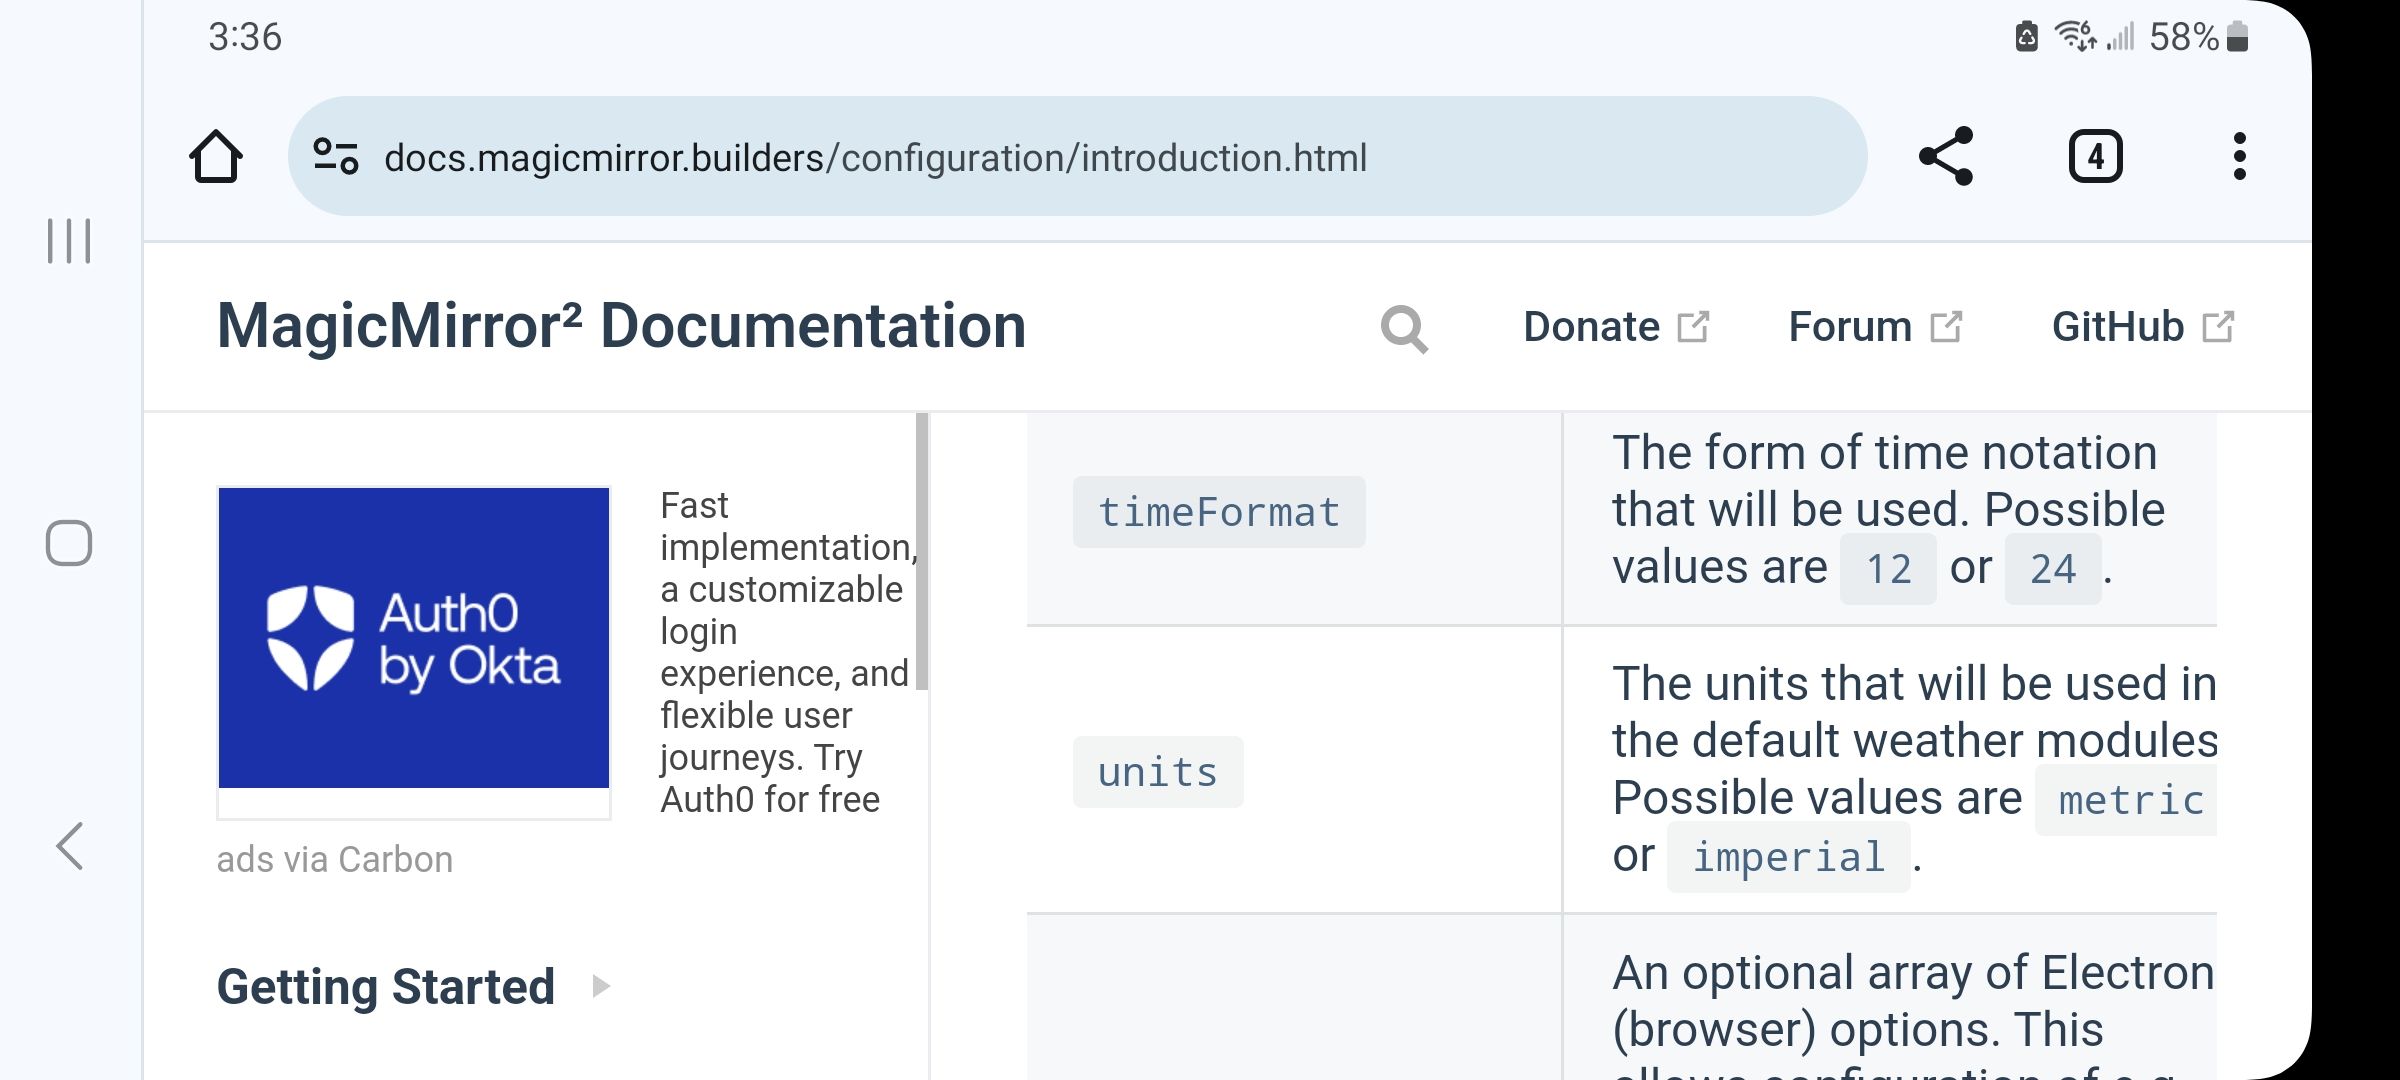Tap the Android recent apps icon

point(69,241)
